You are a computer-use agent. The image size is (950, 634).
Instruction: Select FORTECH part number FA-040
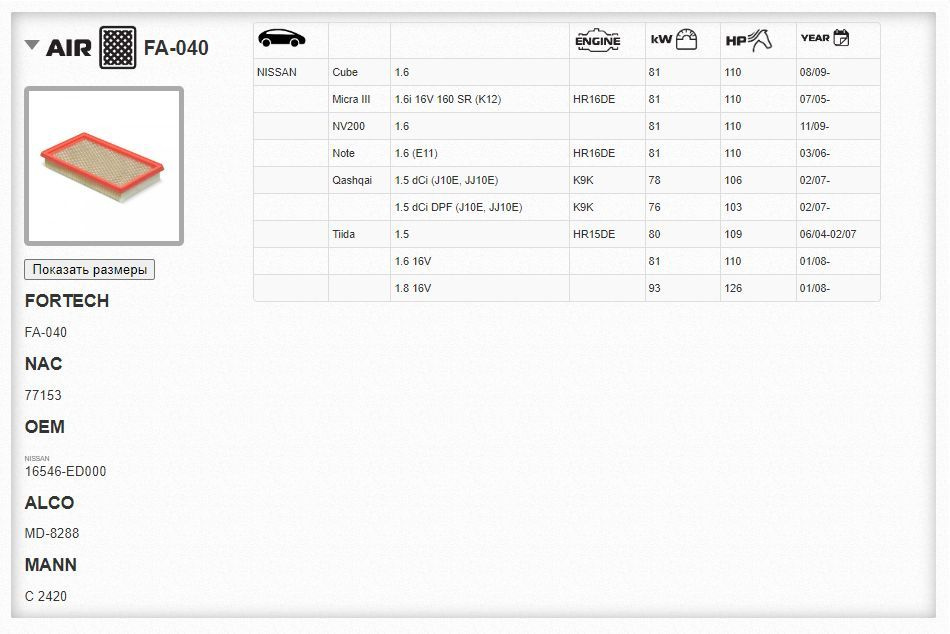coord(45,332)
